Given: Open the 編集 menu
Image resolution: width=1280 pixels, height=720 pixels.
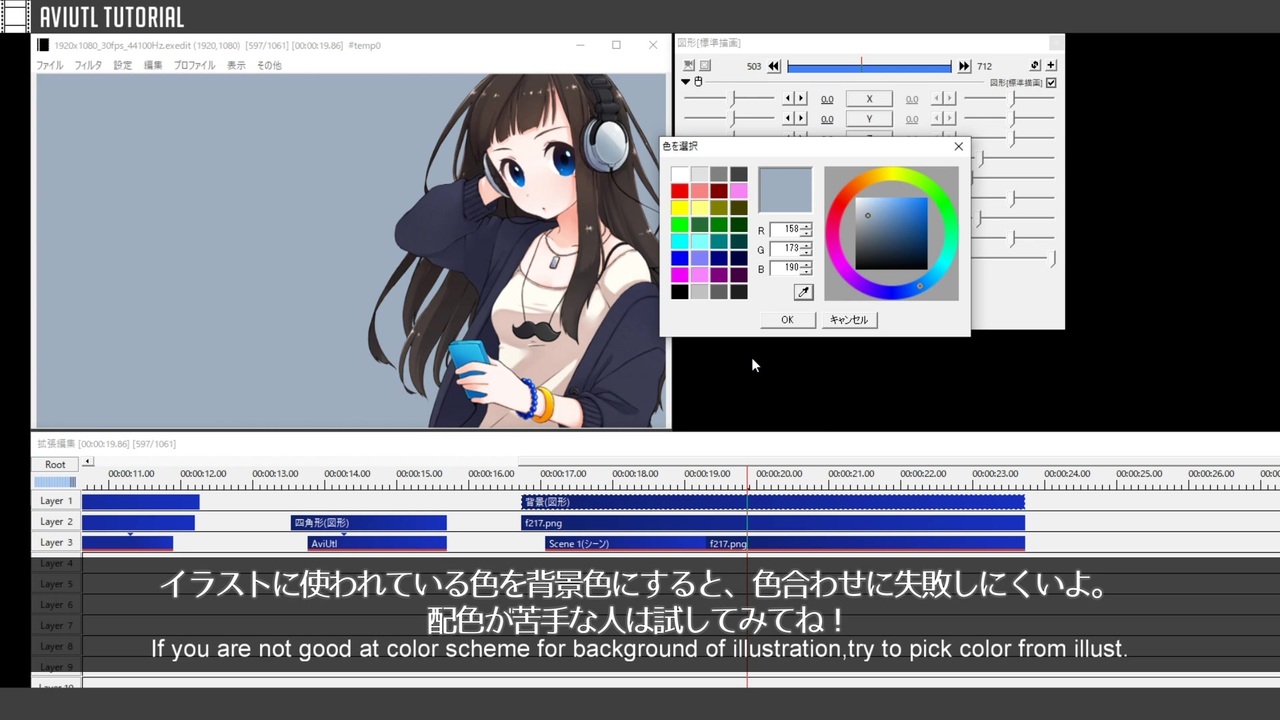Looking at the screenshot, I should 153,65.
